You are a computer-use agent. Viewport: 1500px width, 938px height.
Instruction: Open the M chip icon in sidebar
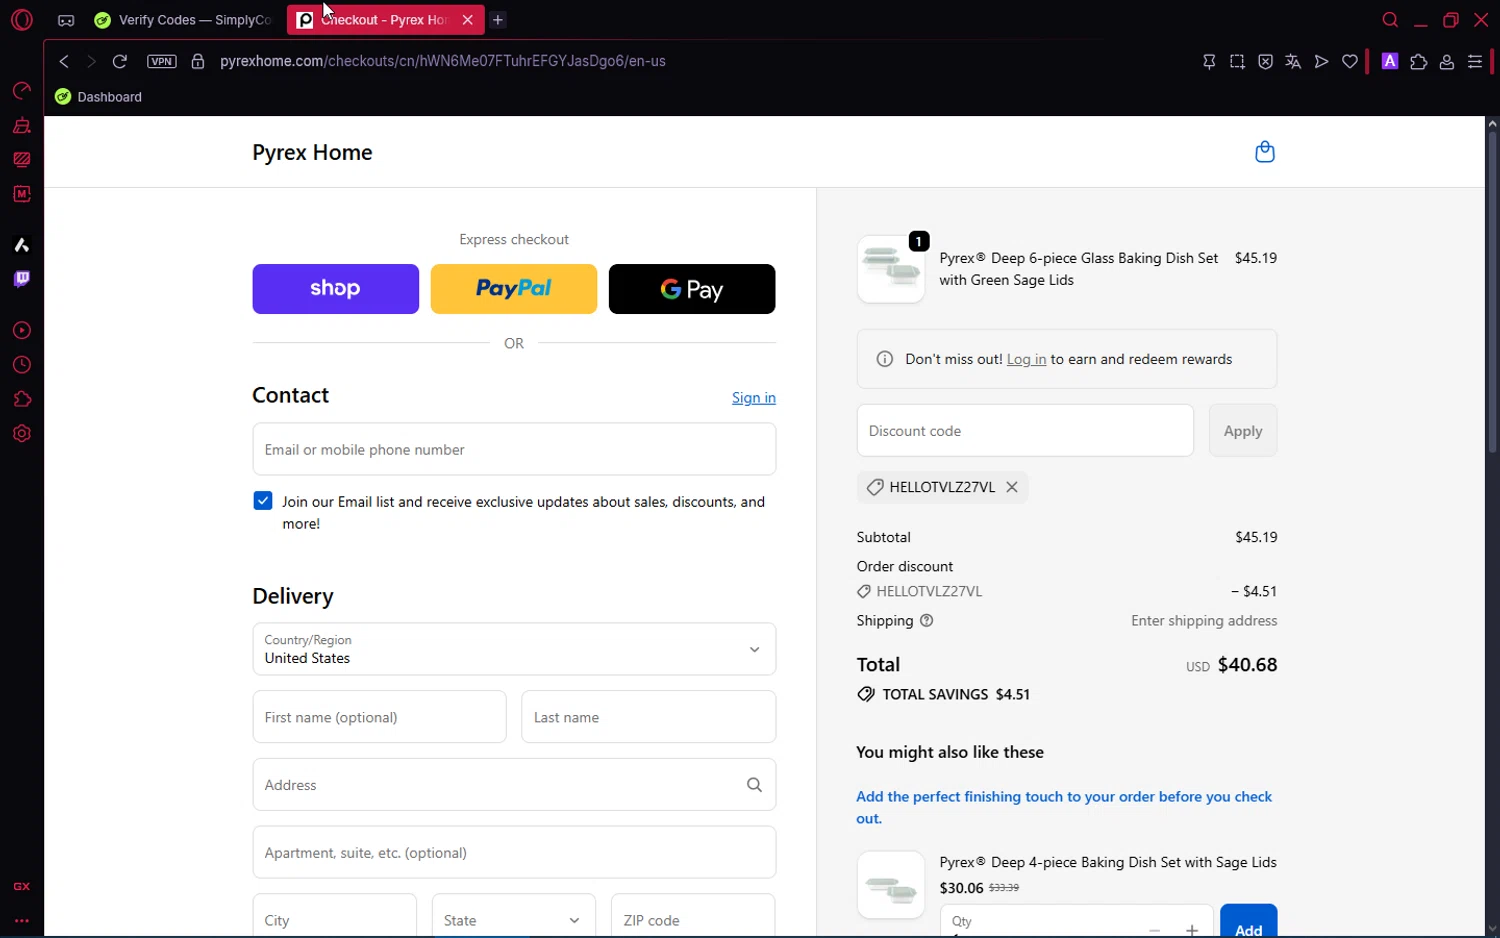22,194
